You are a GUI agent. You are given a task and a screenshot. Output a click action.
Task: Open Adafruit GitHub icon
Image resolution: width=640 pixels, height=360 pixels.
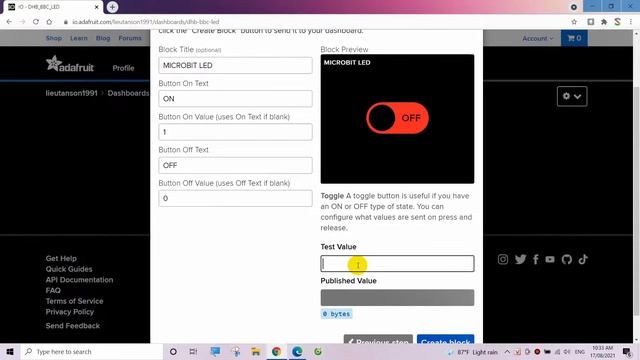567,259
